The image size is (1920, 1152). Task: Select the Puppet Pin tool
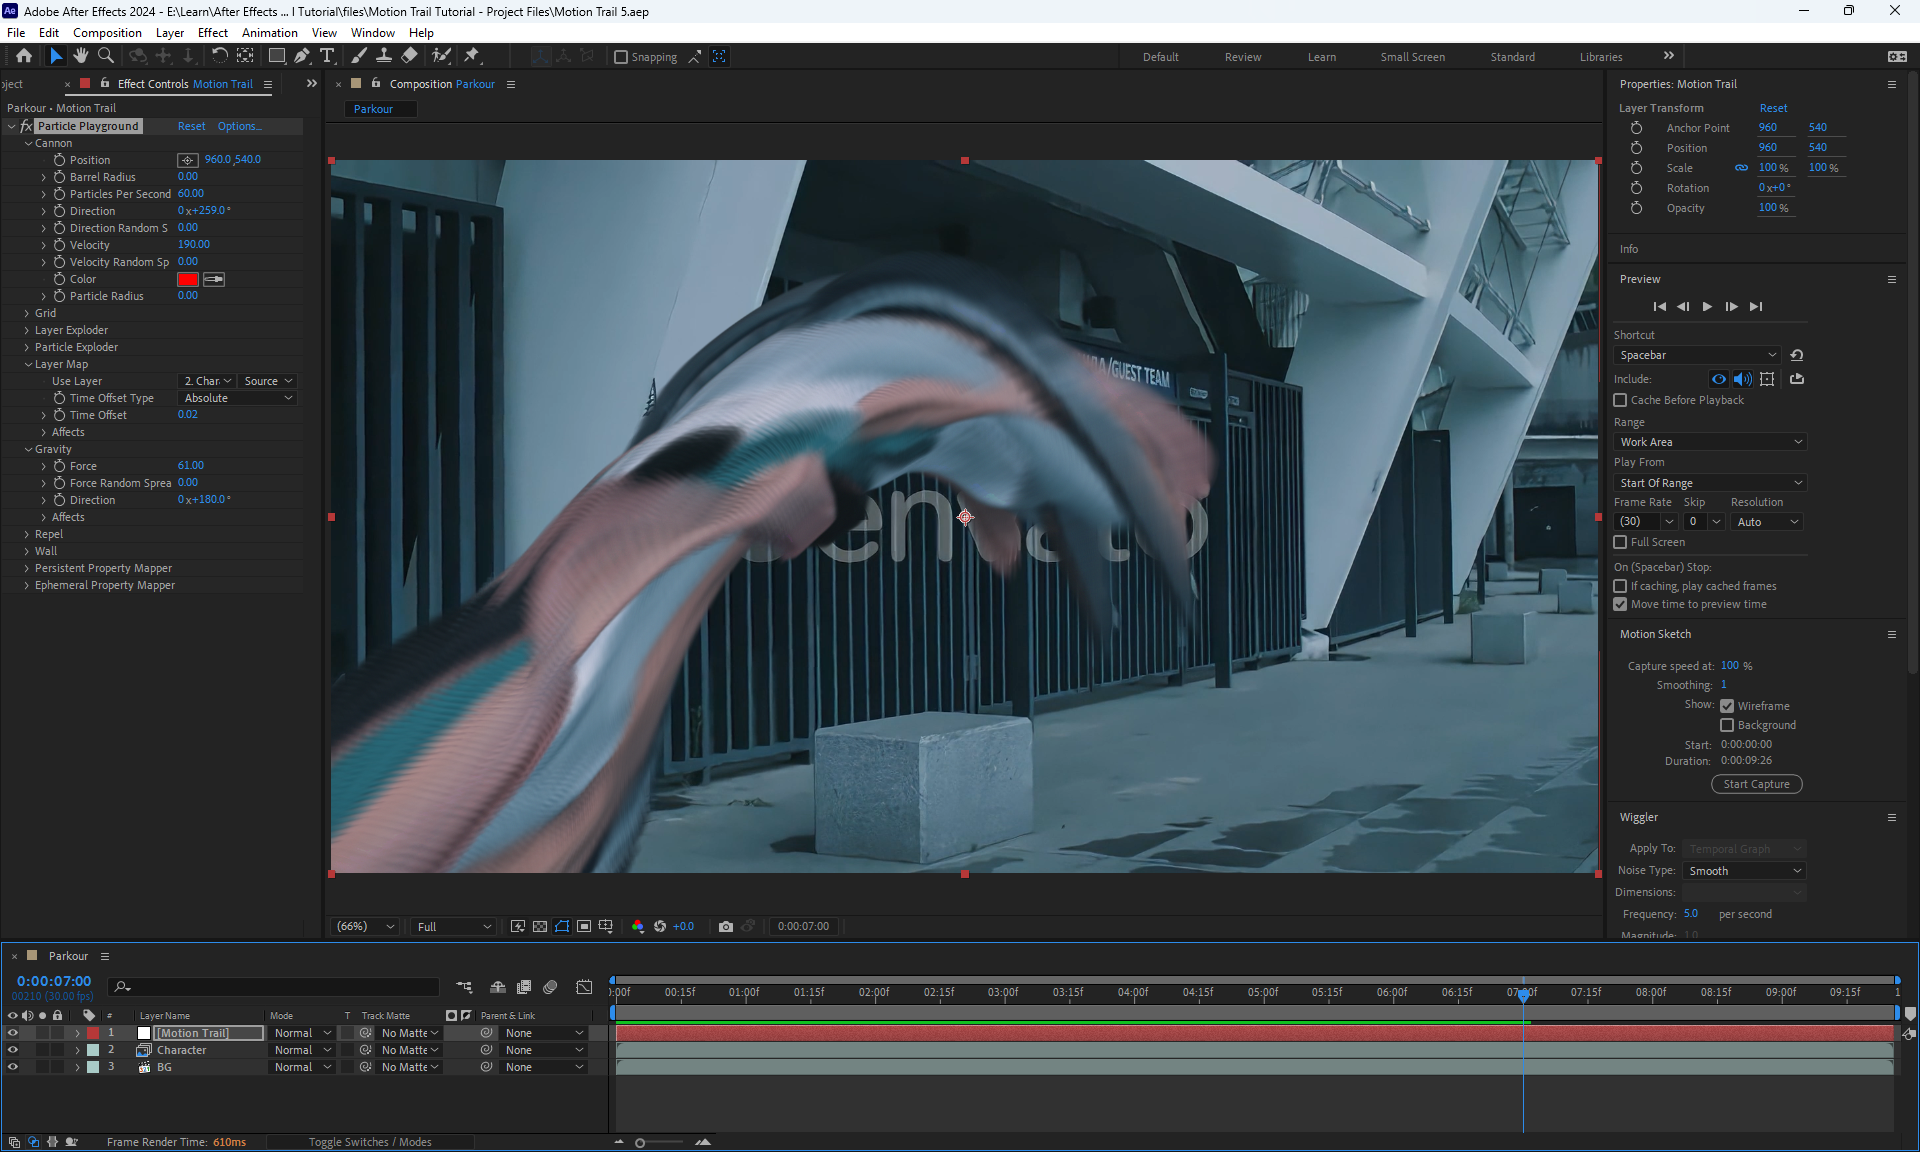(x=472, y=56)
